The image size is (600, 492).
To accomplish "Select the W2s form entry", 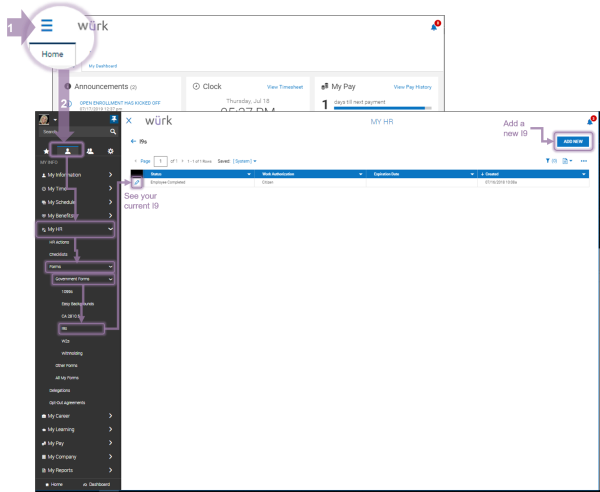I will [x=65, y=341].
